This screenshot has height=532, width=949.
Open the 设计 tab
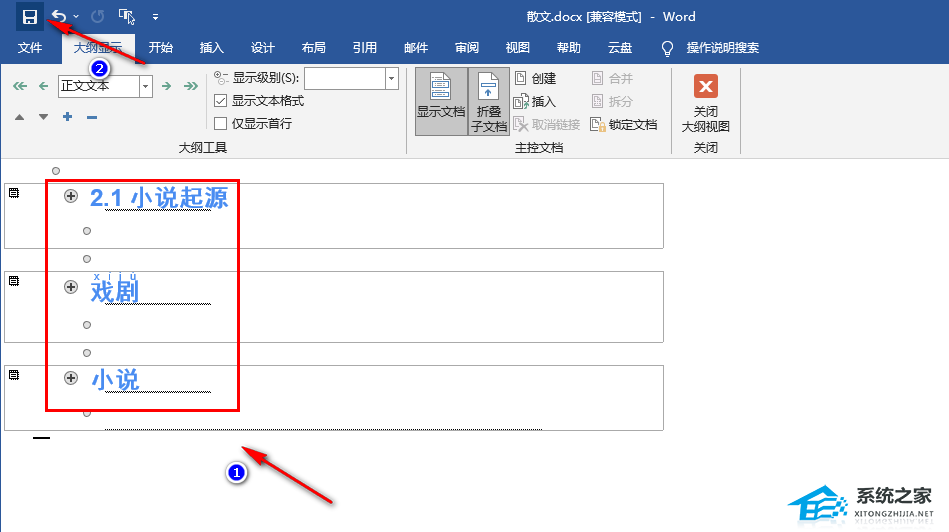263,48
